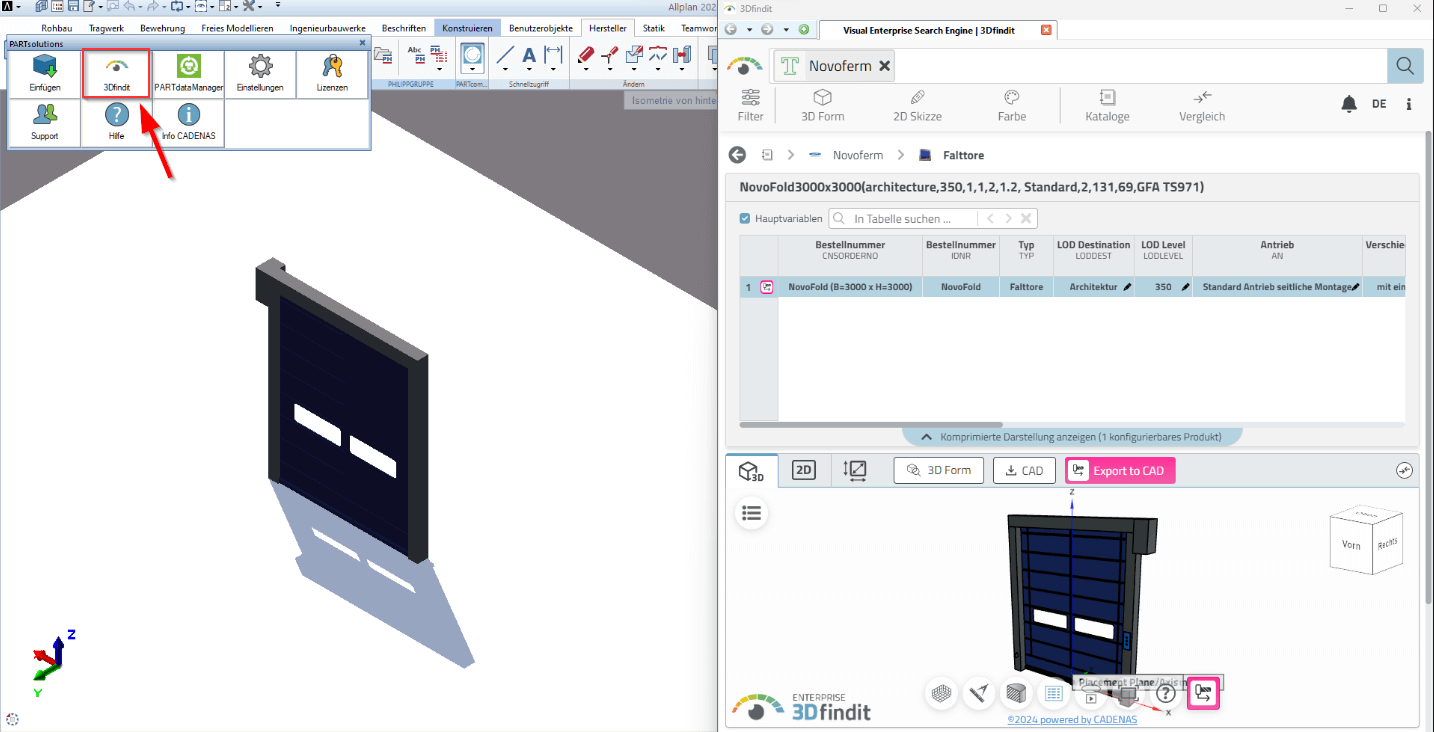The height and width of the screenshot is (732, 1434).
Task: Go back with the breadcrumb back arrow
Action: [737, 155]
